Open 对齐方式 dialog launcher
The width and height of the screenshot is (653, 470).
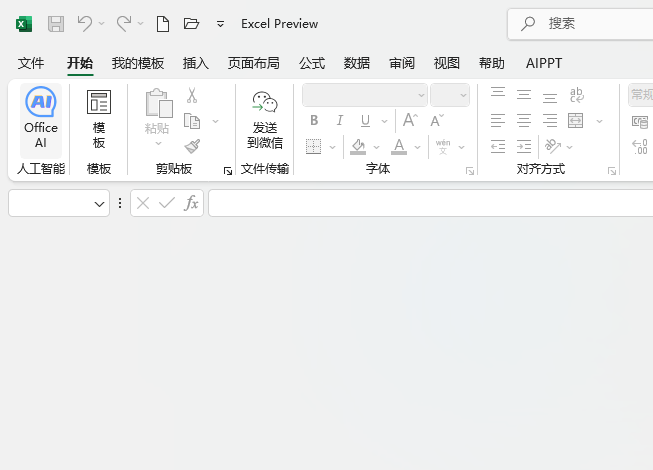(611, 171)
